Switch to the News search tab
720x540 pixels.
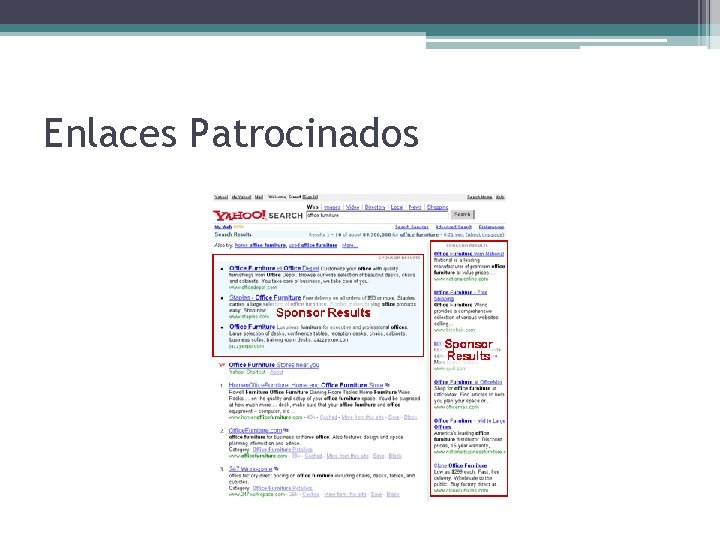click(415, 207)
